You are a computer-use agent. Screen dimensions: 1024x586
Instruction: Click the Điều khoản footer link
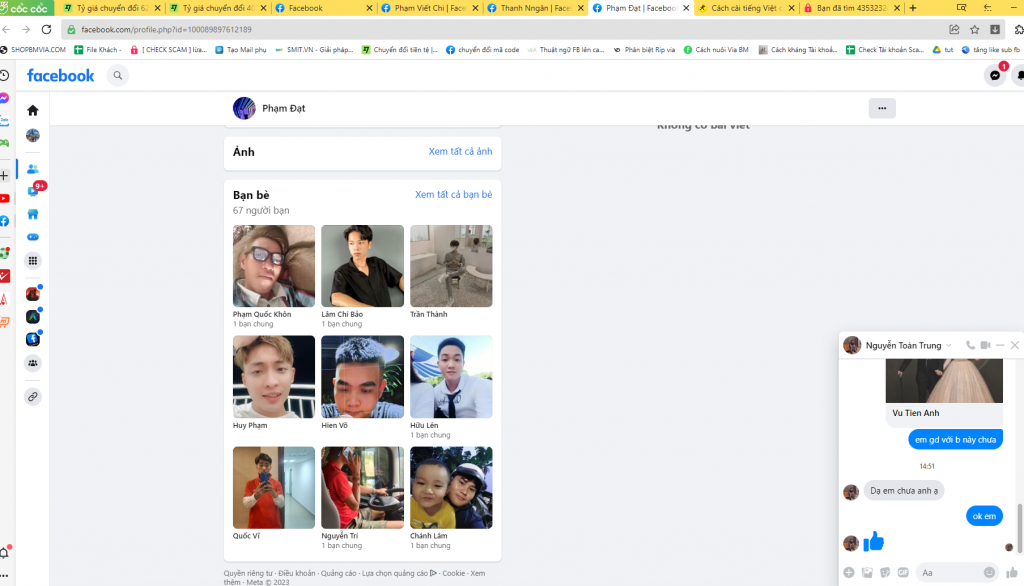point(296,573)
